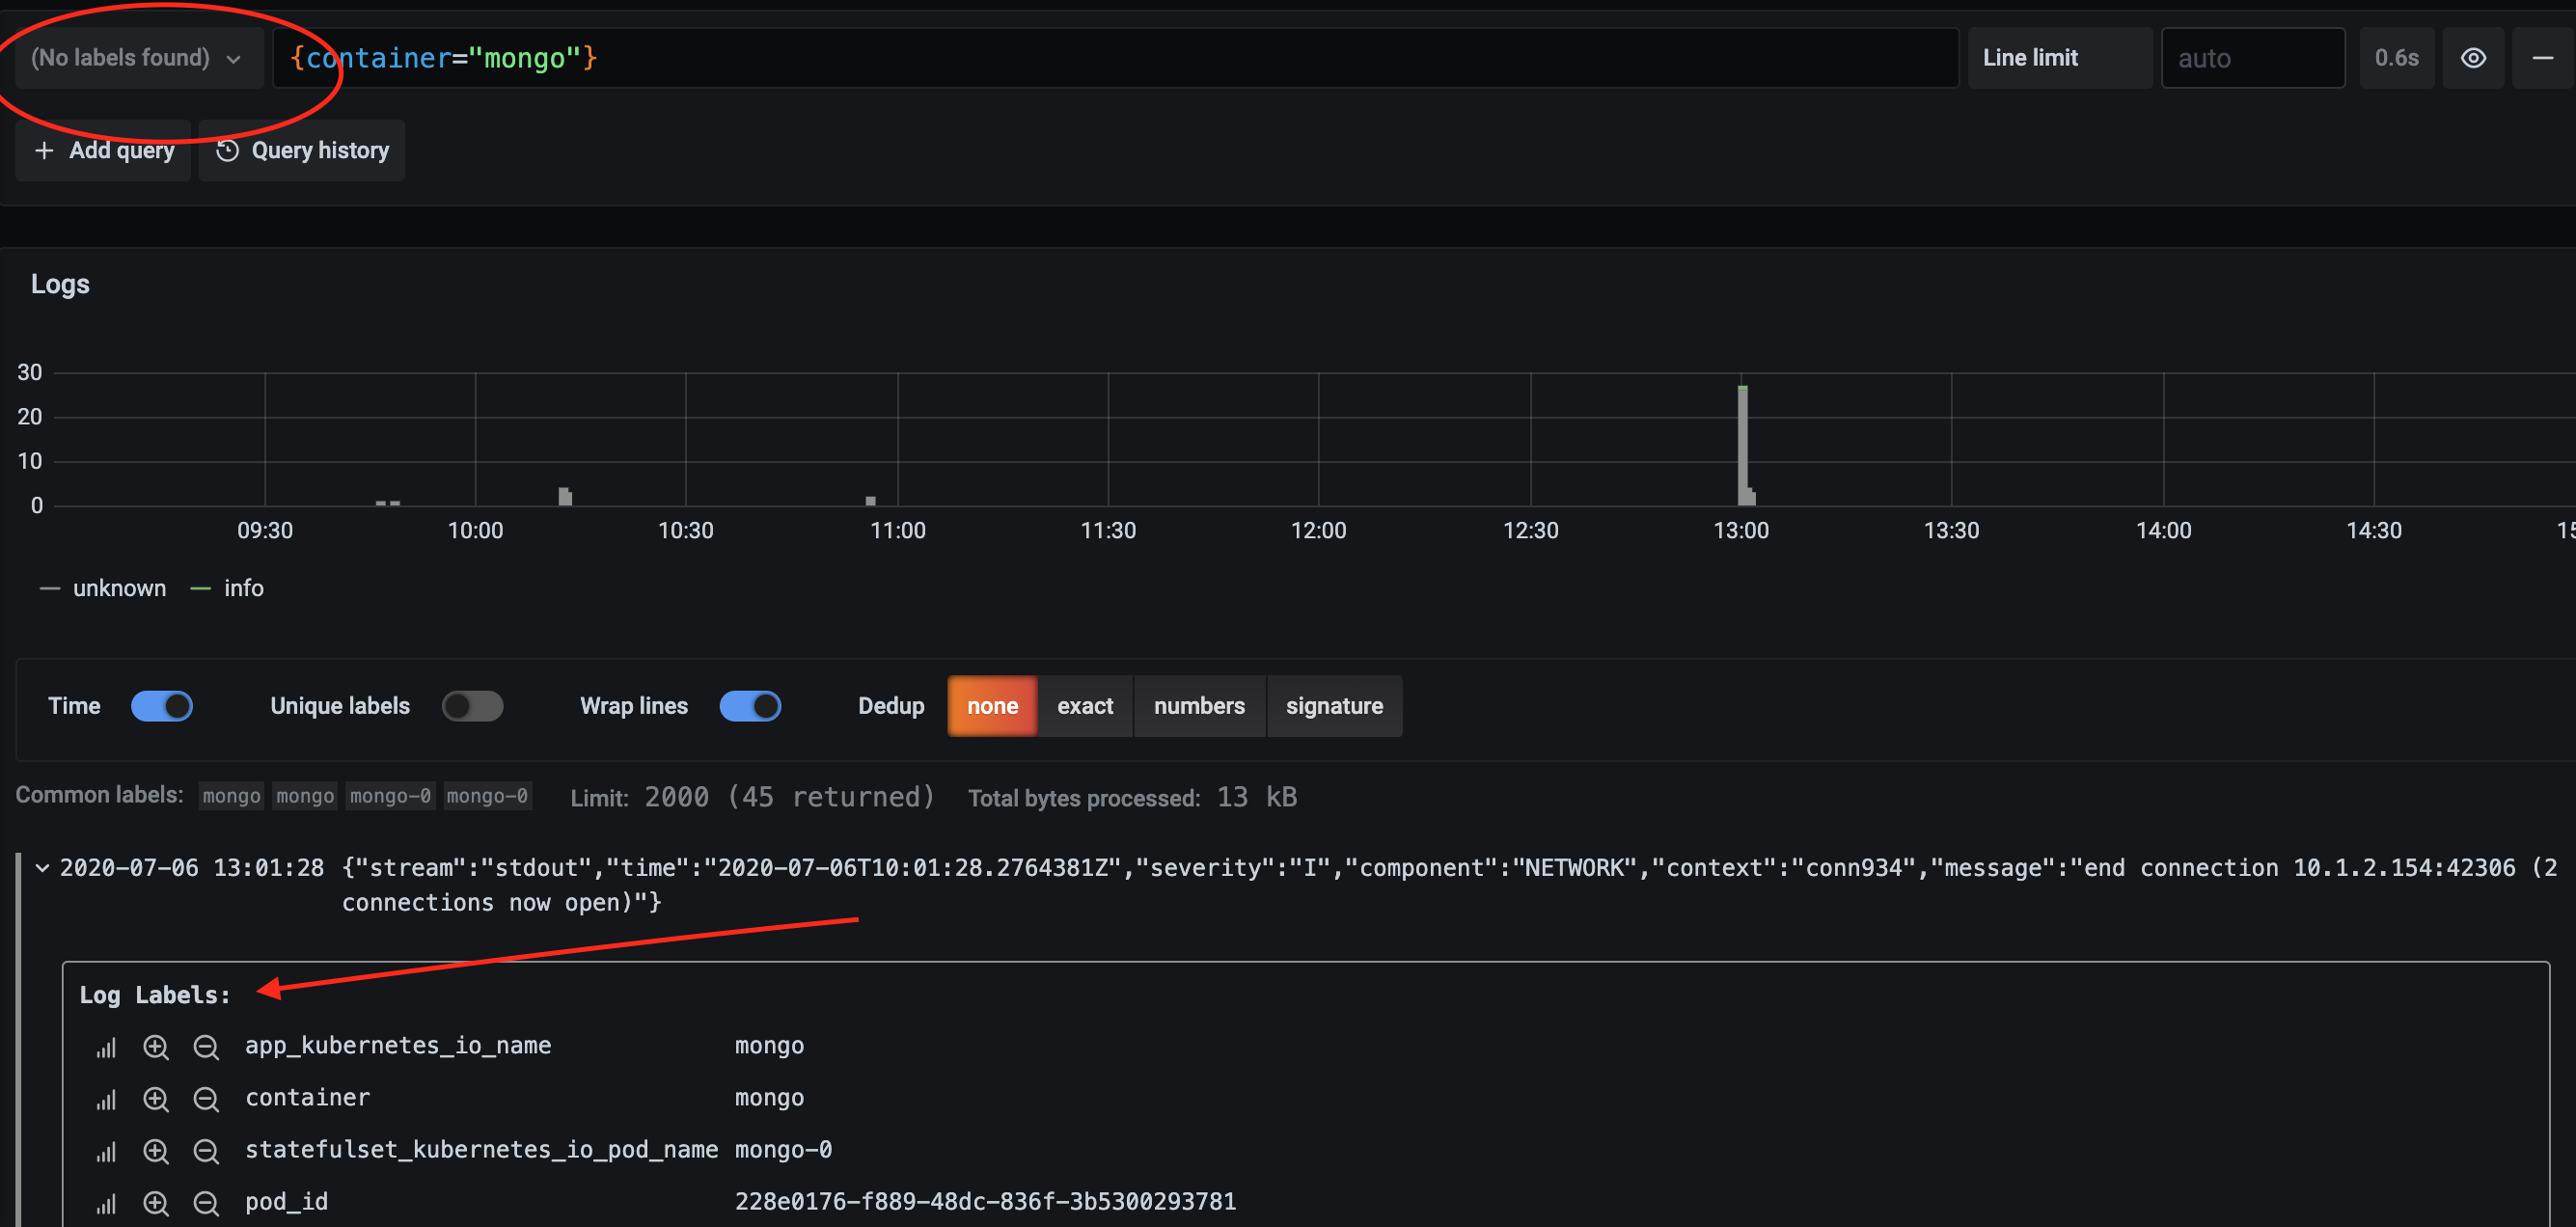Filter out the pod_id label value

[x=207, y=1203]
